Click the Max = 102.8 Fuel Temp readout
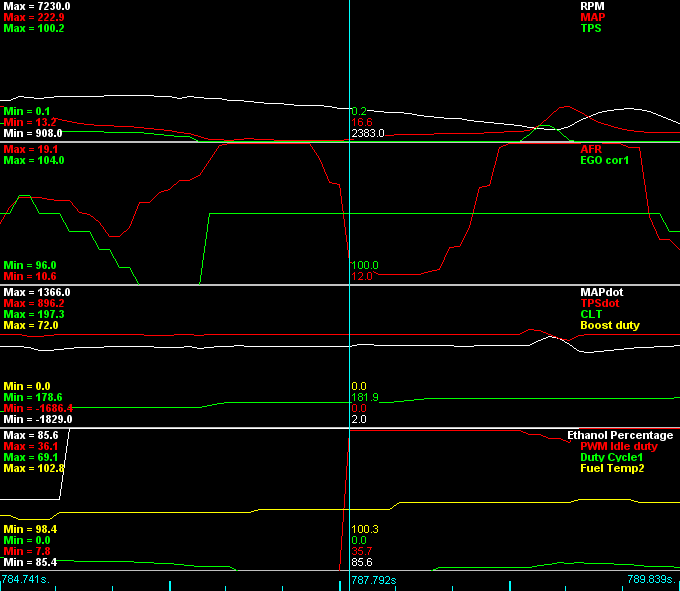680x591 pixels. point(34,468)
